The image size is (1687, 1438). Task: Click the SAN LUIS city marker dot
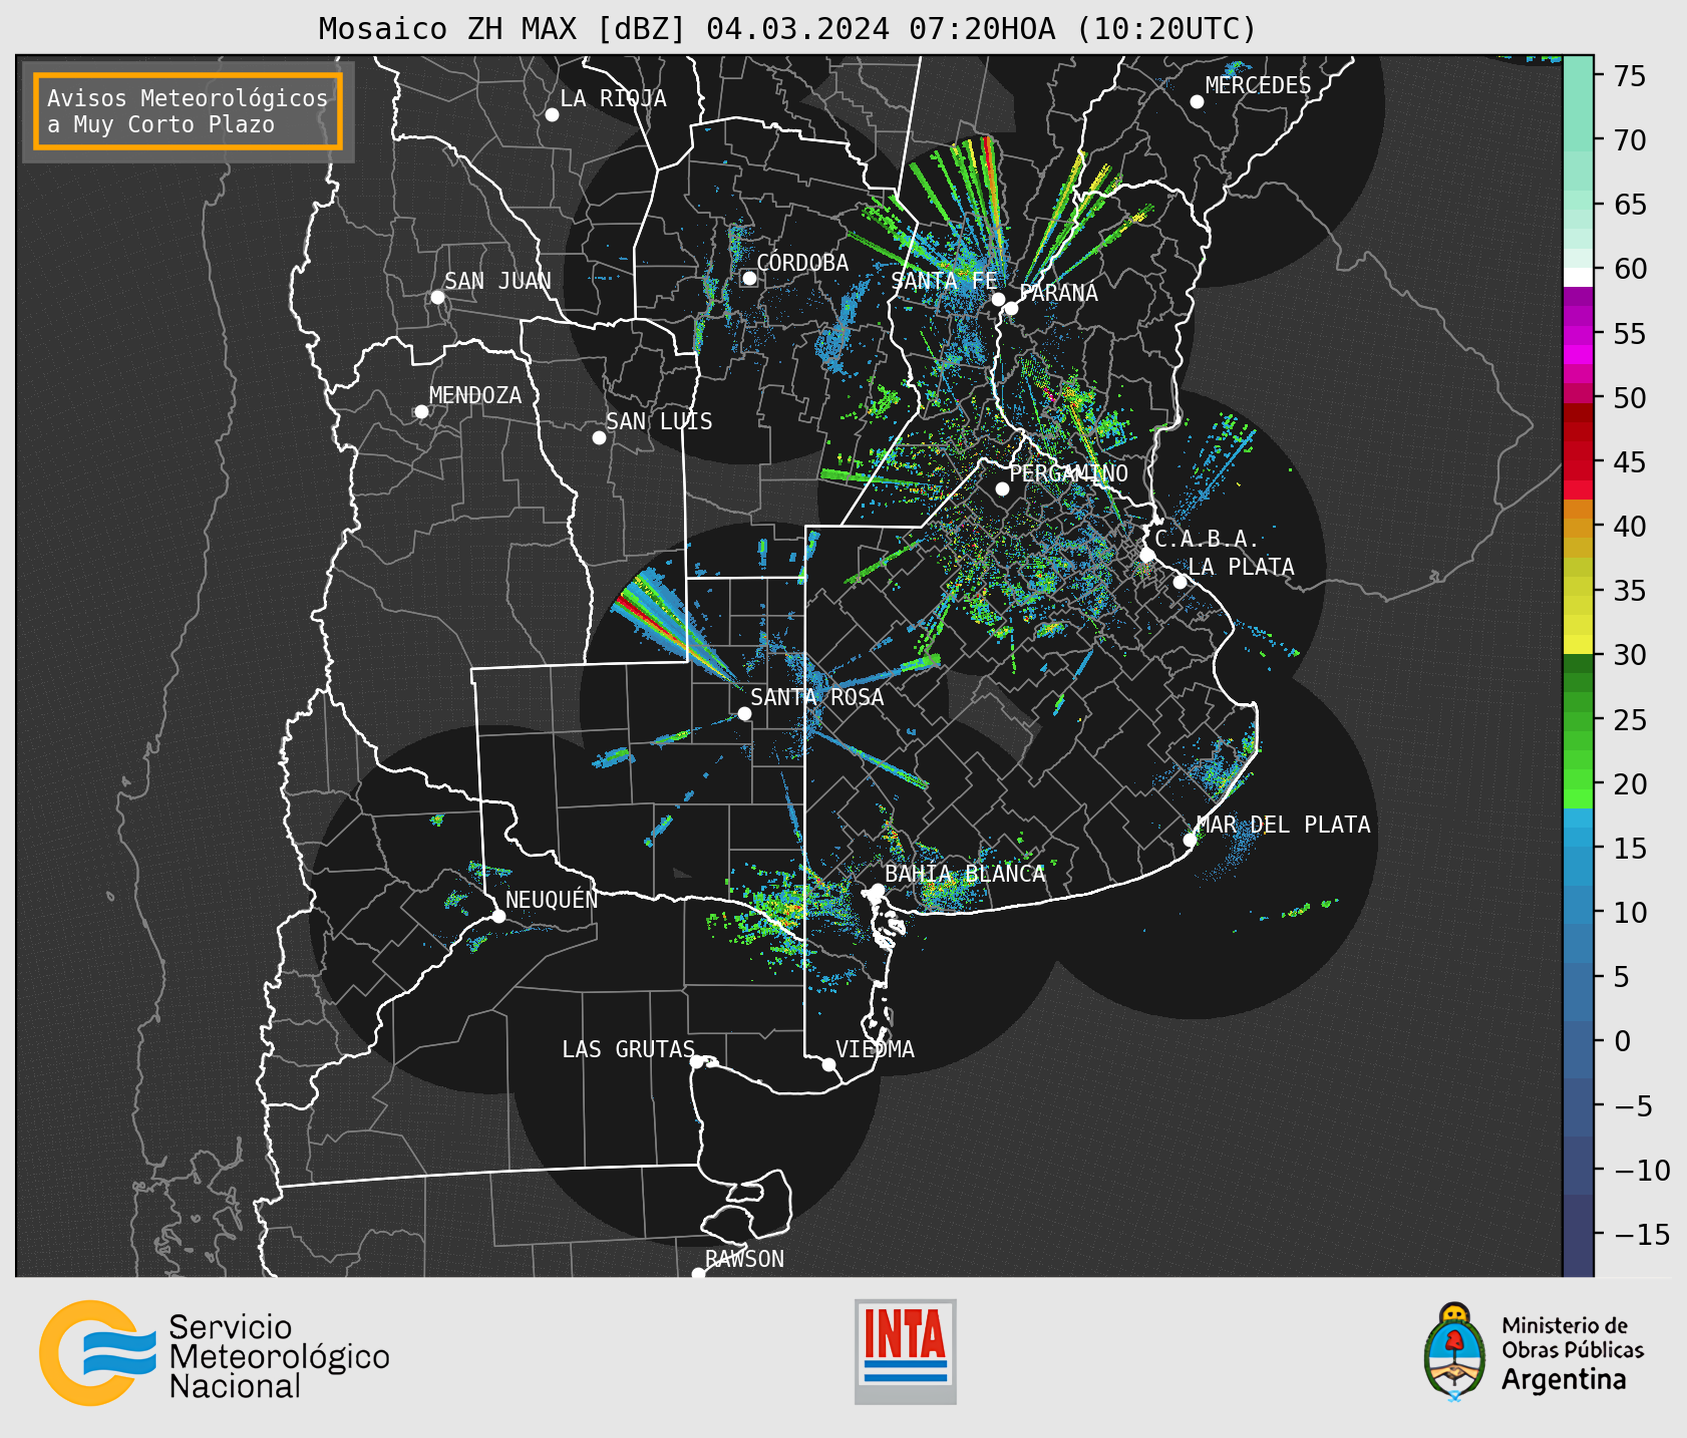(x=599, y=438)
